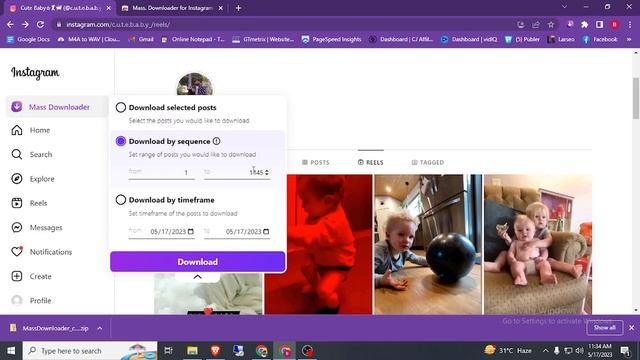This screenshot has height=360, width=640.
Task: Close the downloads bar
Action: coord(631,328)
